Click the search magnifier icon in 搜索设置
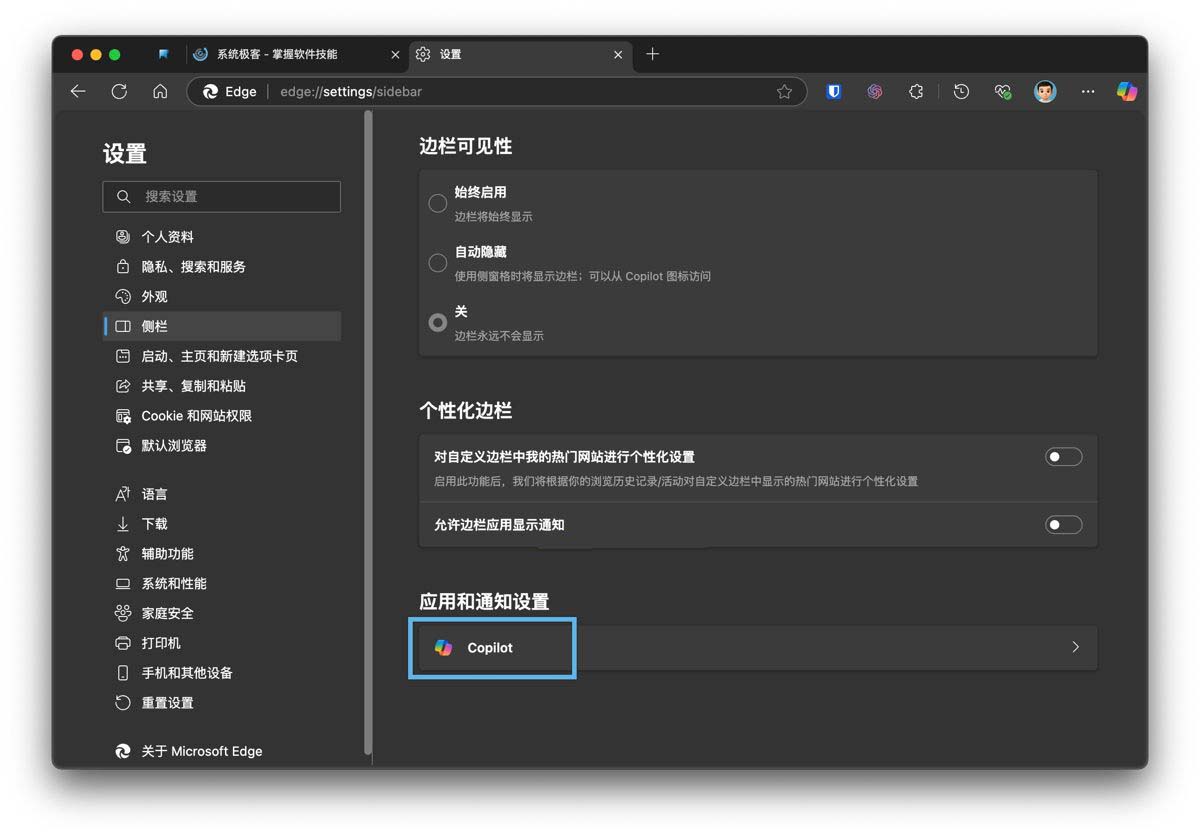Image resolution: width=1200 pixels, height=838 pixels. tap(124, 197)
